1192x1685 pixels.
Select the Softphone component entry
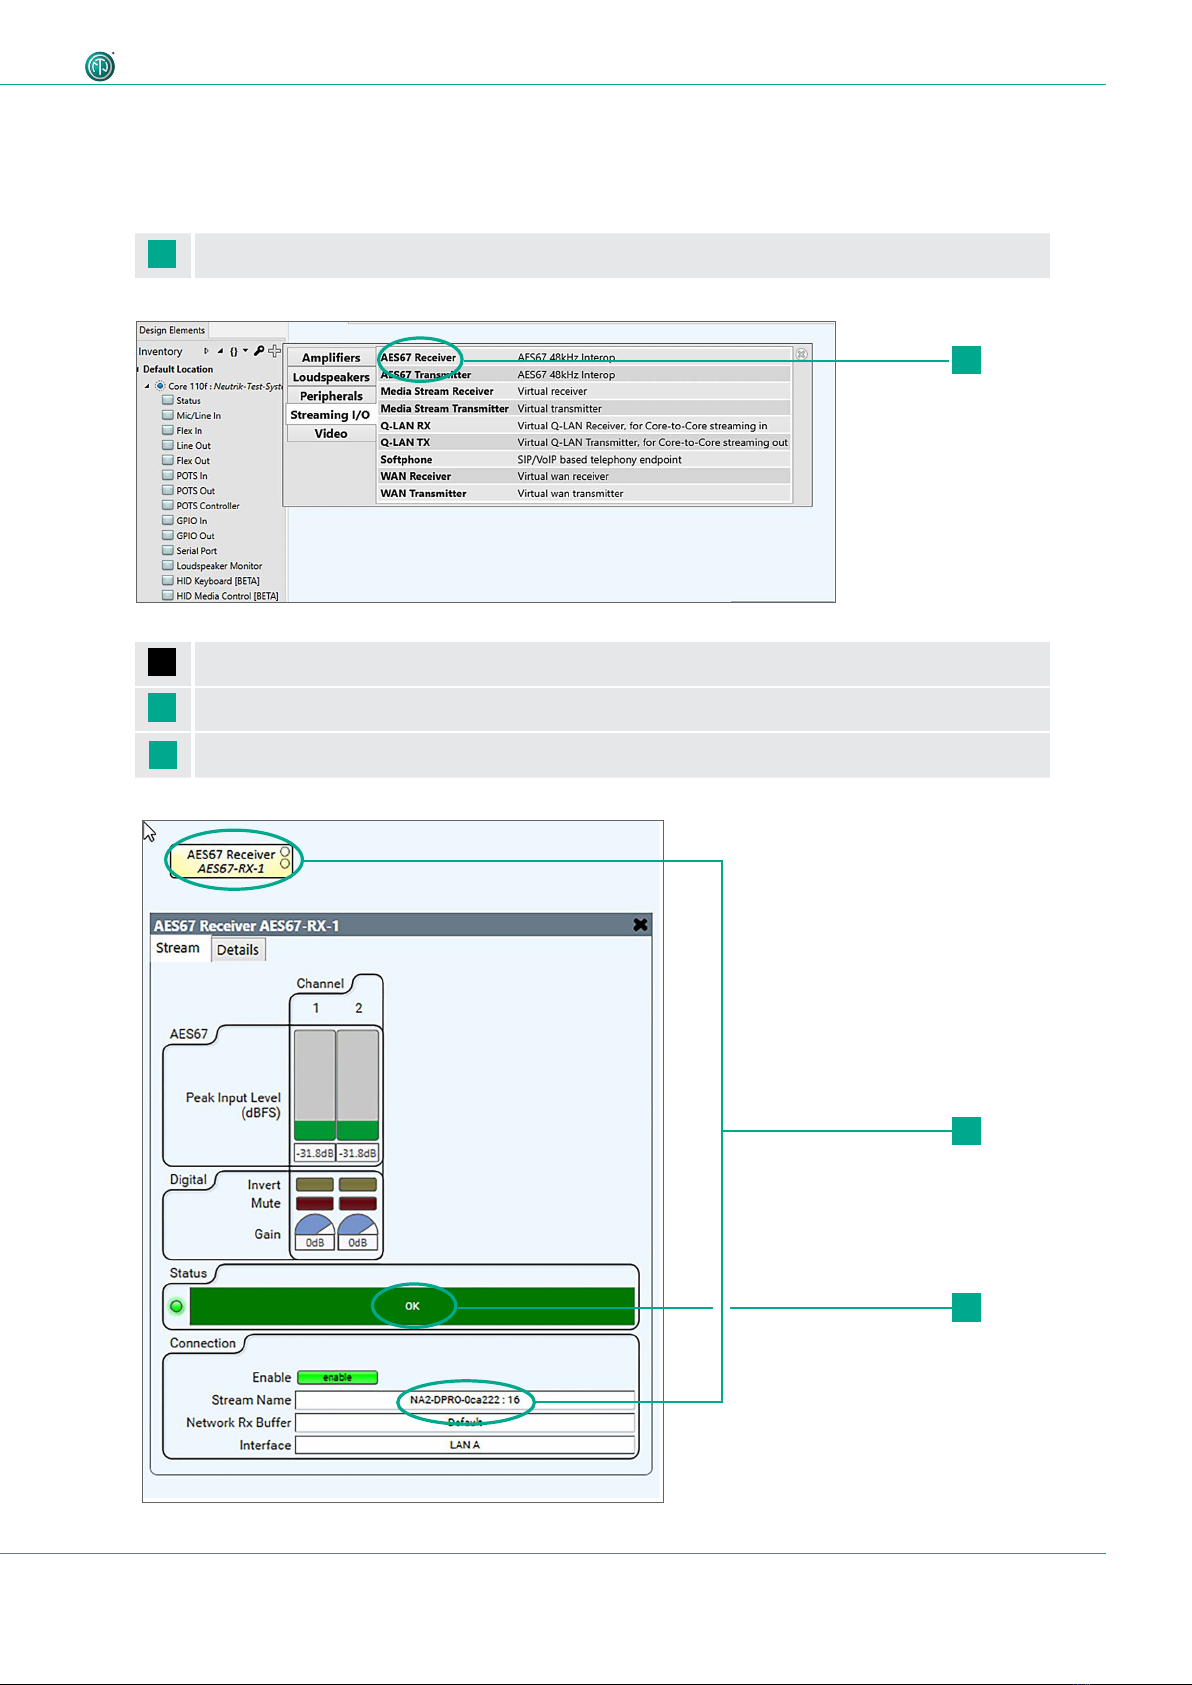point(406,460)
